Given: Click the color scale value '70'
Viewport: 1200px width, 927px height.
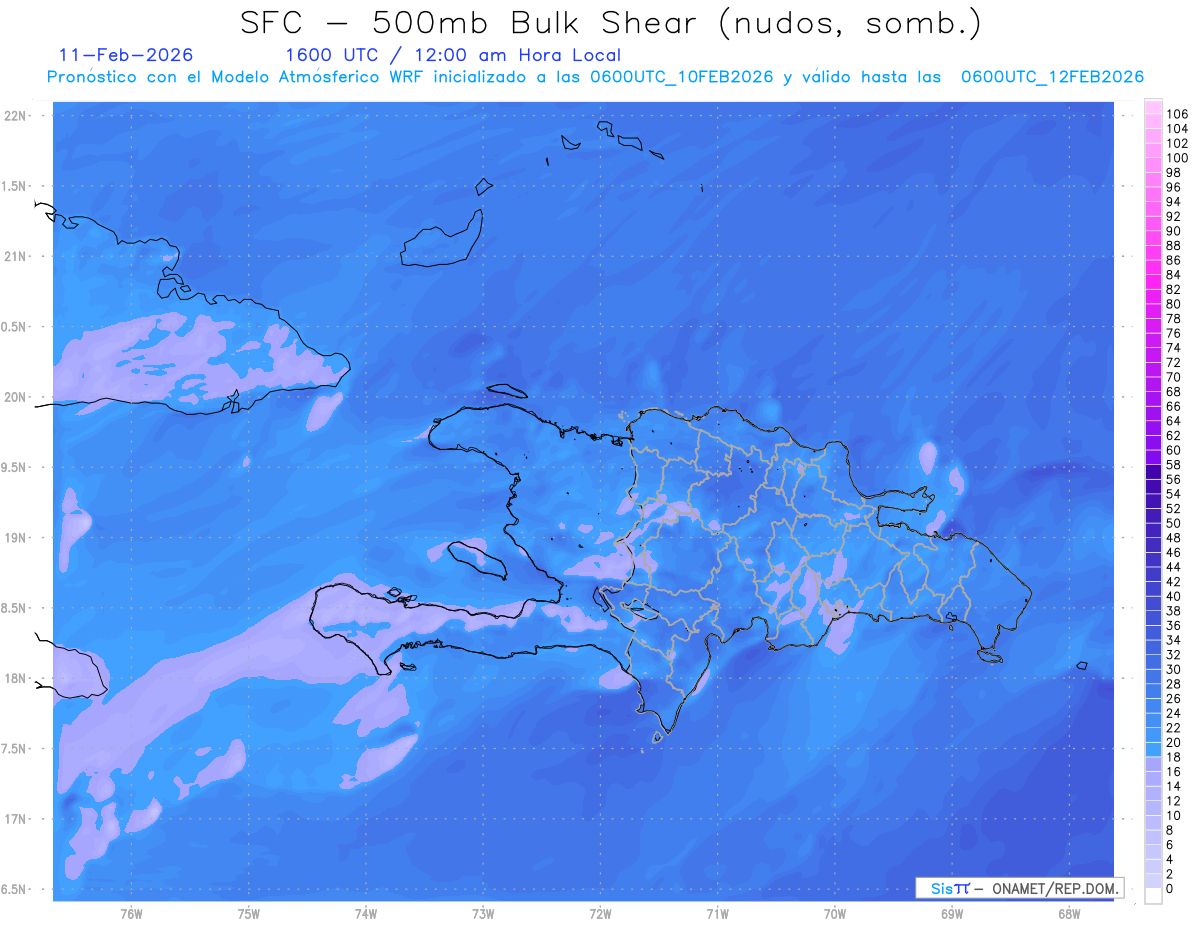Looking at the screenshot, I should pos(1174,377).
